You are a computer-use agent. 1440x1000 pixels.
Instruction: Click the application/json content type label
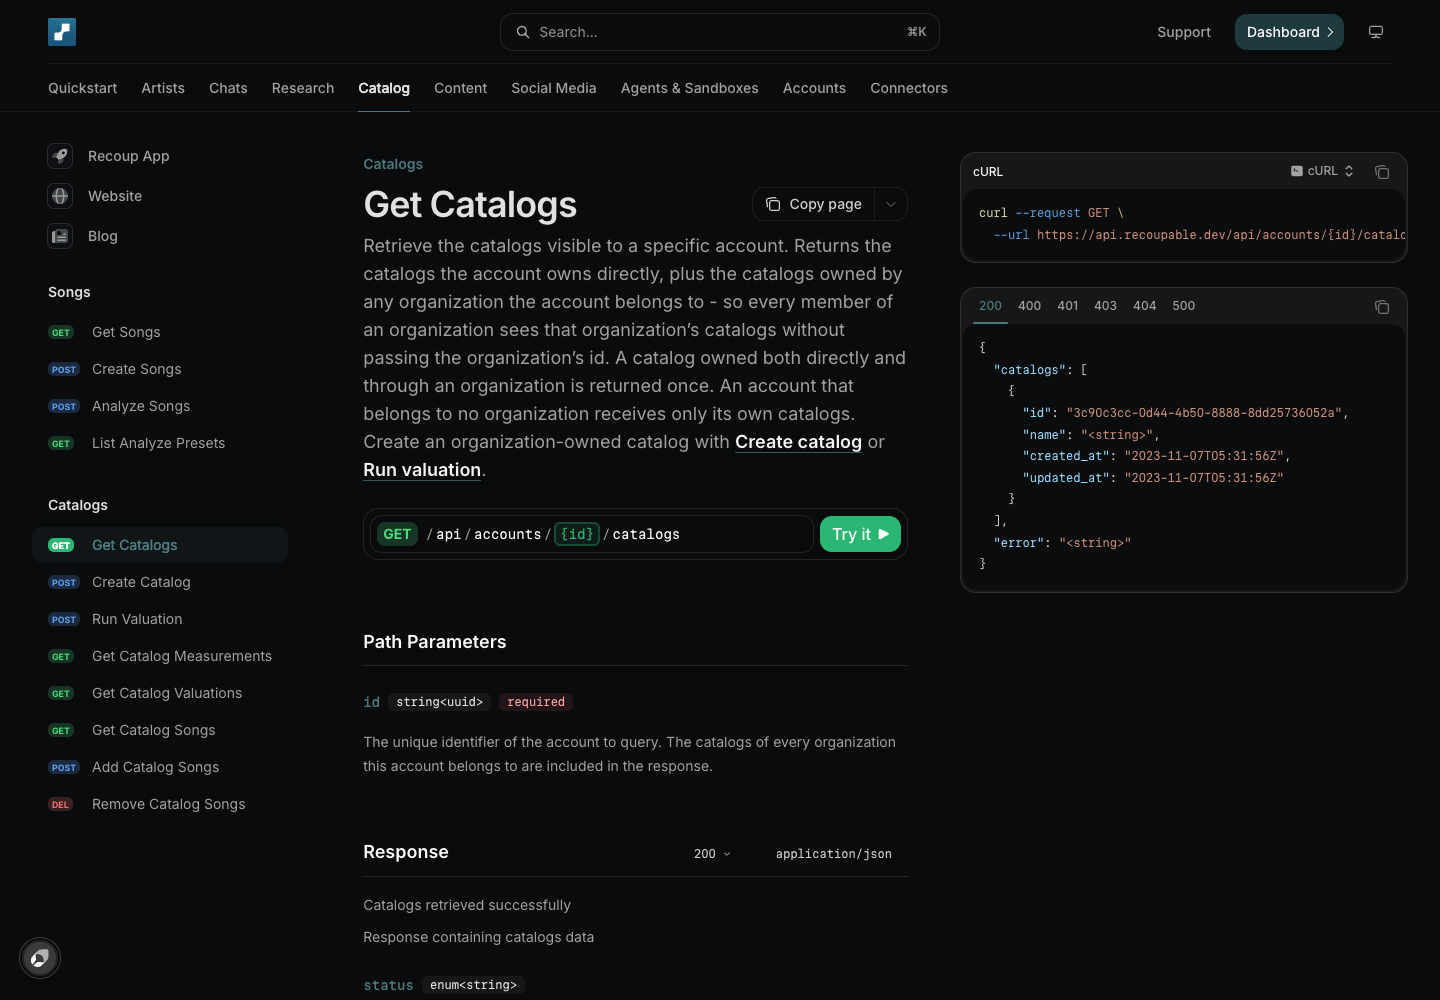[x=834, y=854]
